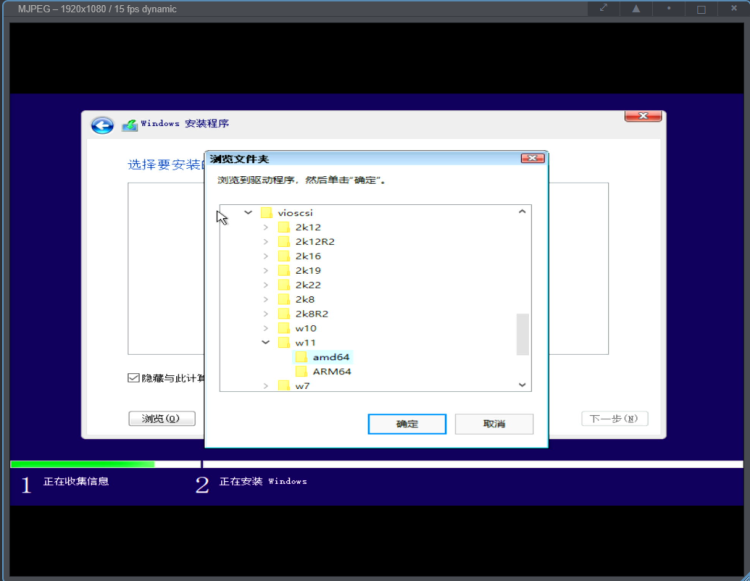Click the Windows Setup program icon
The width and height of the screenshot is (750, 581).
pyautogui.click(x=130, y=125)
